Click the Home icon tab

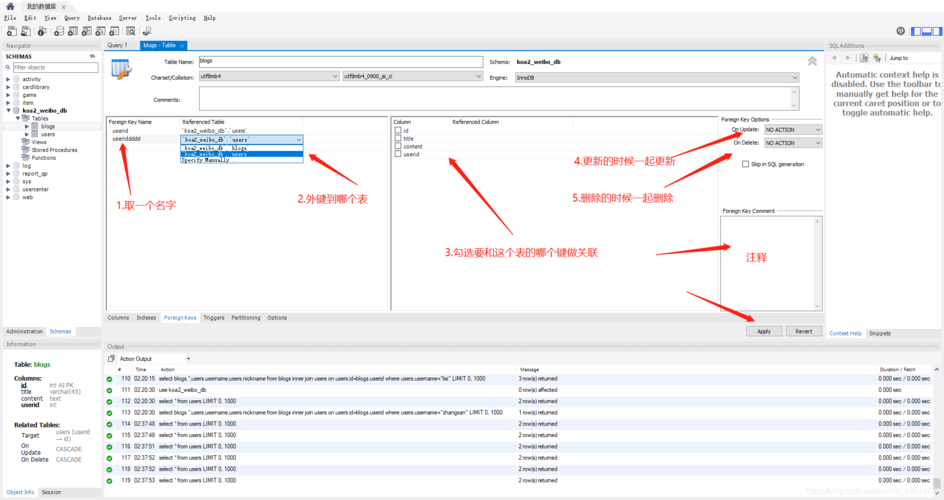click(x=10, y=6)
